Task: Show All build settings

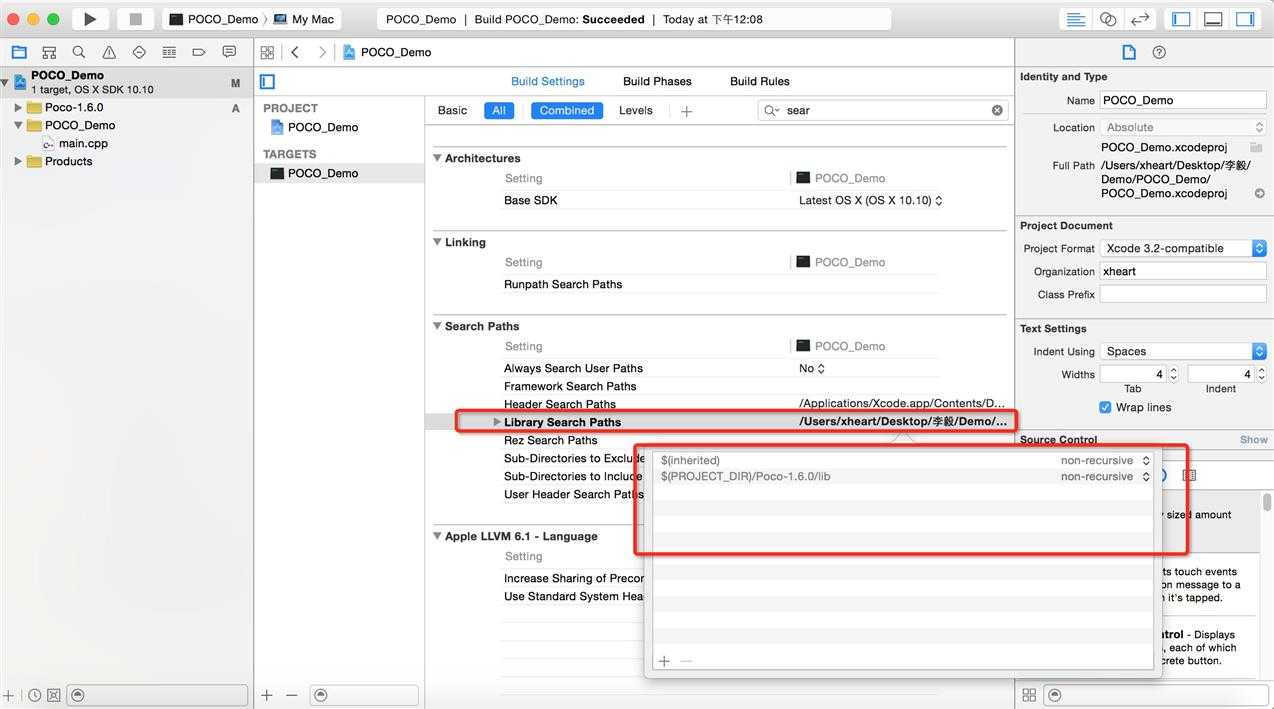Action: point(499,110)
